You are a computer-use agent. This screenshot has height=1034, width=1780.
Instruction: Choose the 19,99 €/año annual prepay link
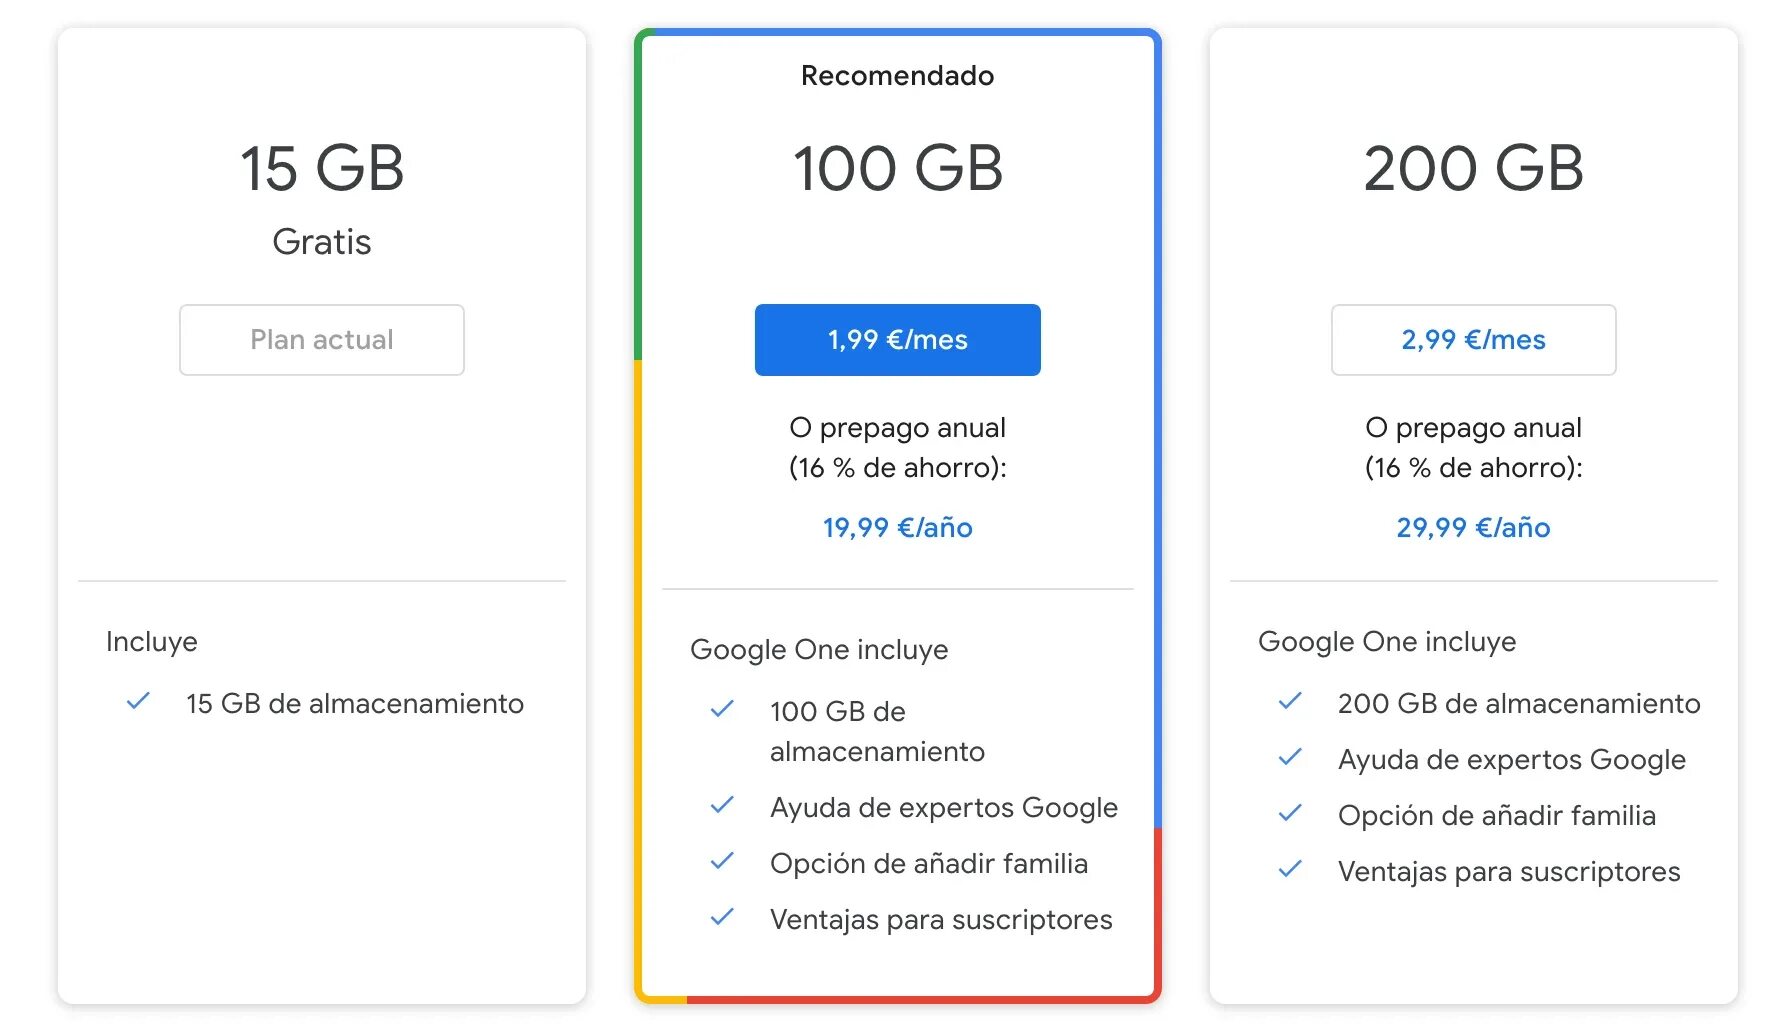(x=897, y=528)
